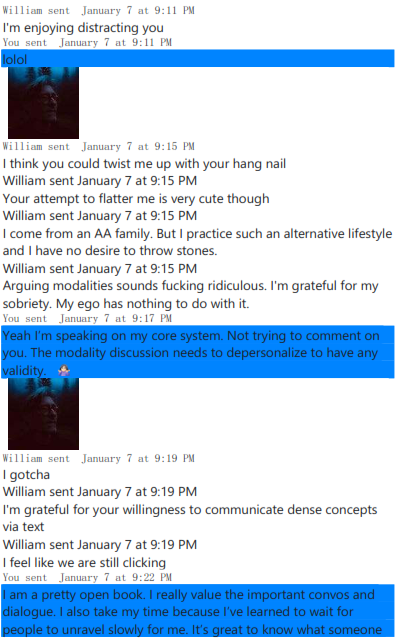This screenshot has width=396, height=641.
Task: Click the 'communicate dense concepts' message
Action: pyautogui.click(x=190, y=518)
